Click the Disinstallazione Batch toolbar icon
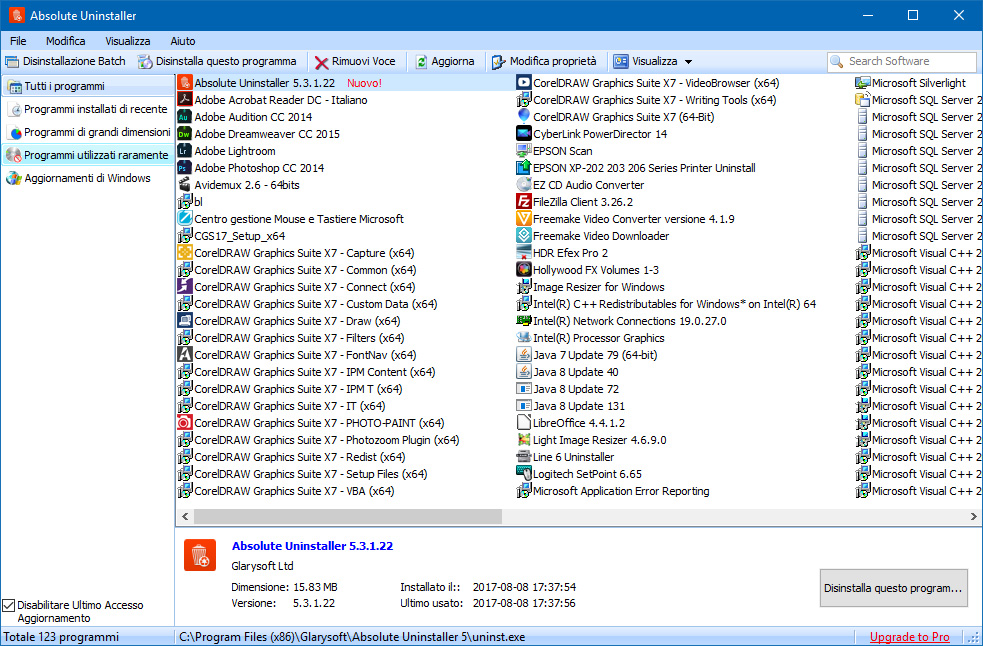 [12, 61]
